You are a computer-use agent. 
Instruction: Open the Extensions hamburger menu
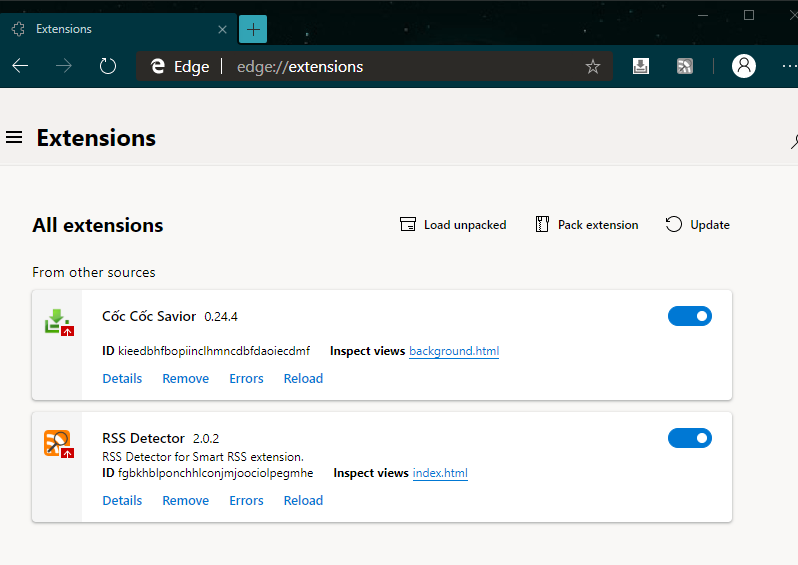[14, 137]
